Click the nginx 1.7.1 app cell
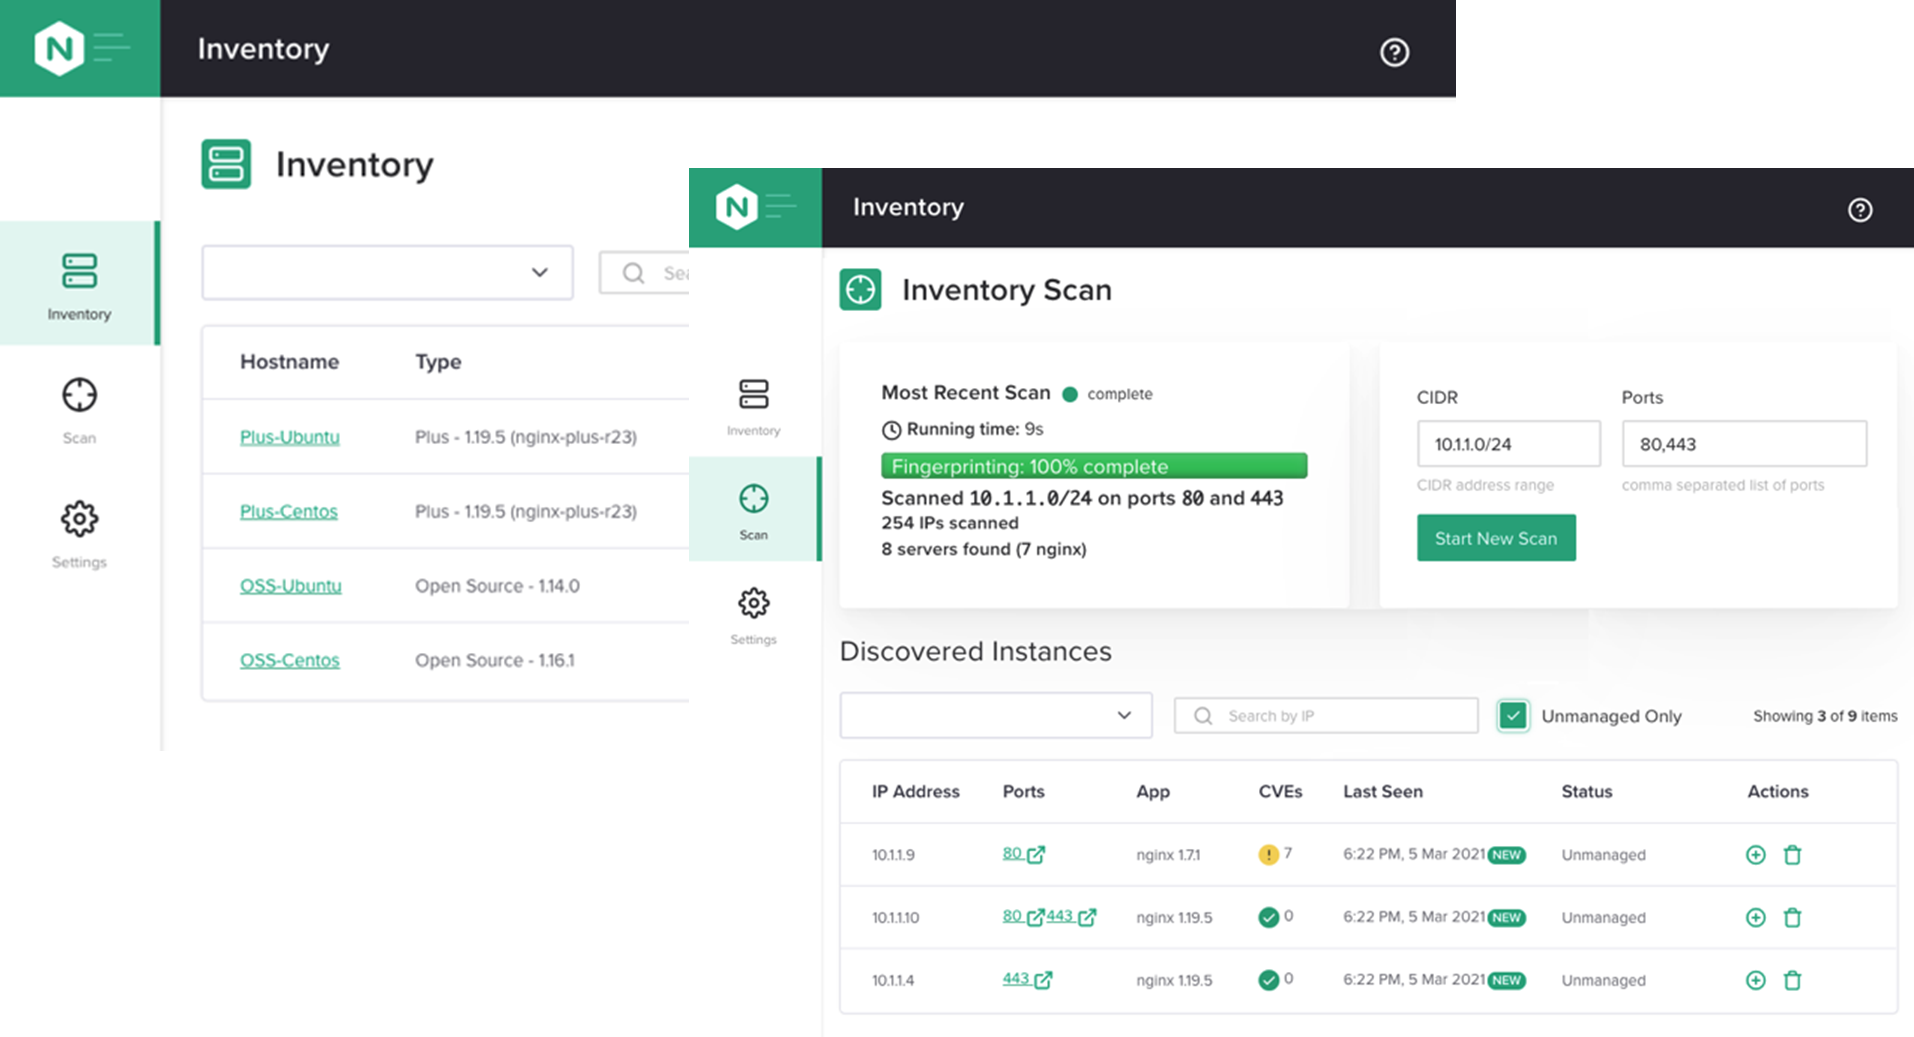The height and width of the screenshot is (1037, 1914). (x=1168, y=855)
